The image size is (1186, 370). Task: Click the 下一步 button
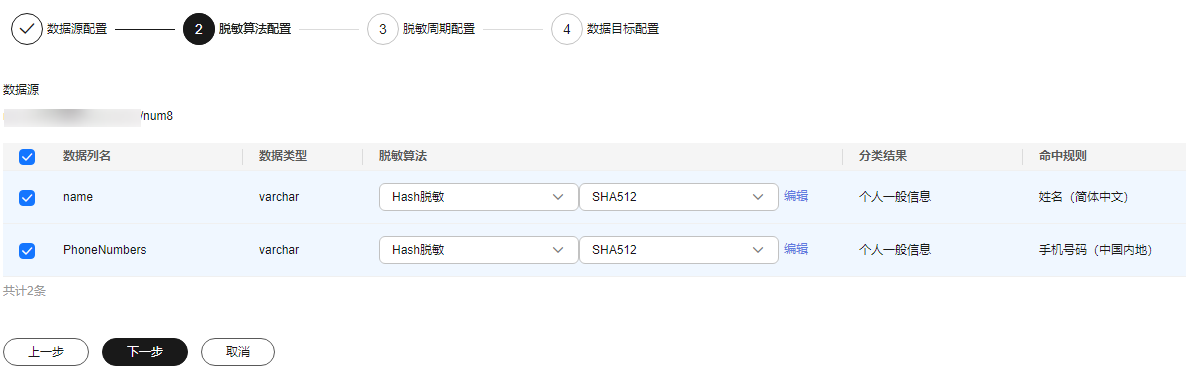point(144,352)
